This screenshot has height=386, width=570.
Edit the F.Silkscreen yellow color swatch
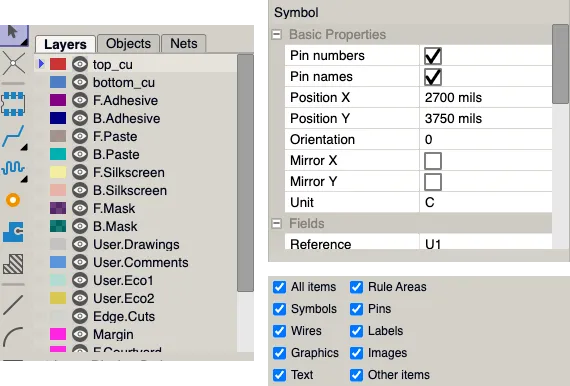click(58, 172)
